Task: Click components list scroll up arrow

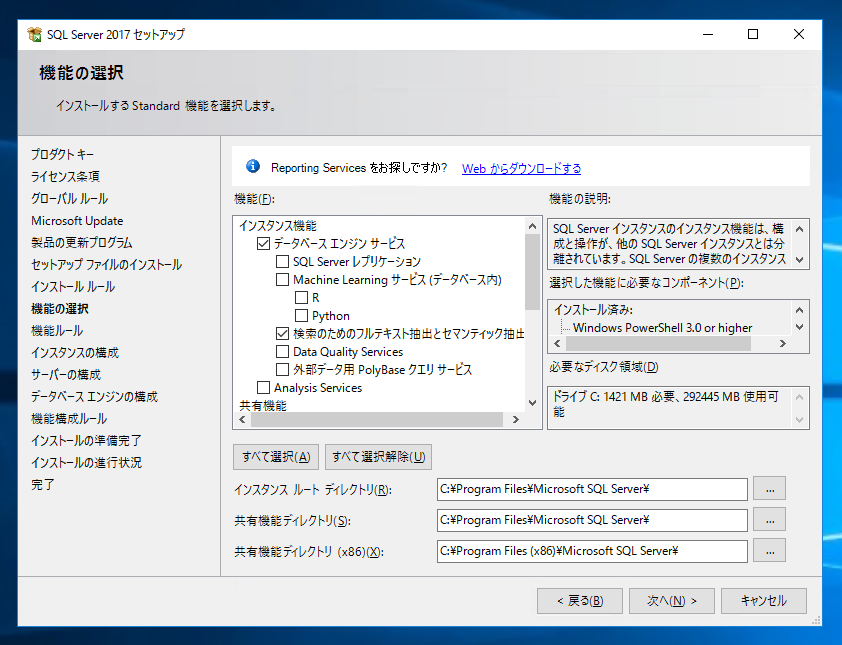Action: tap(799, 310)
